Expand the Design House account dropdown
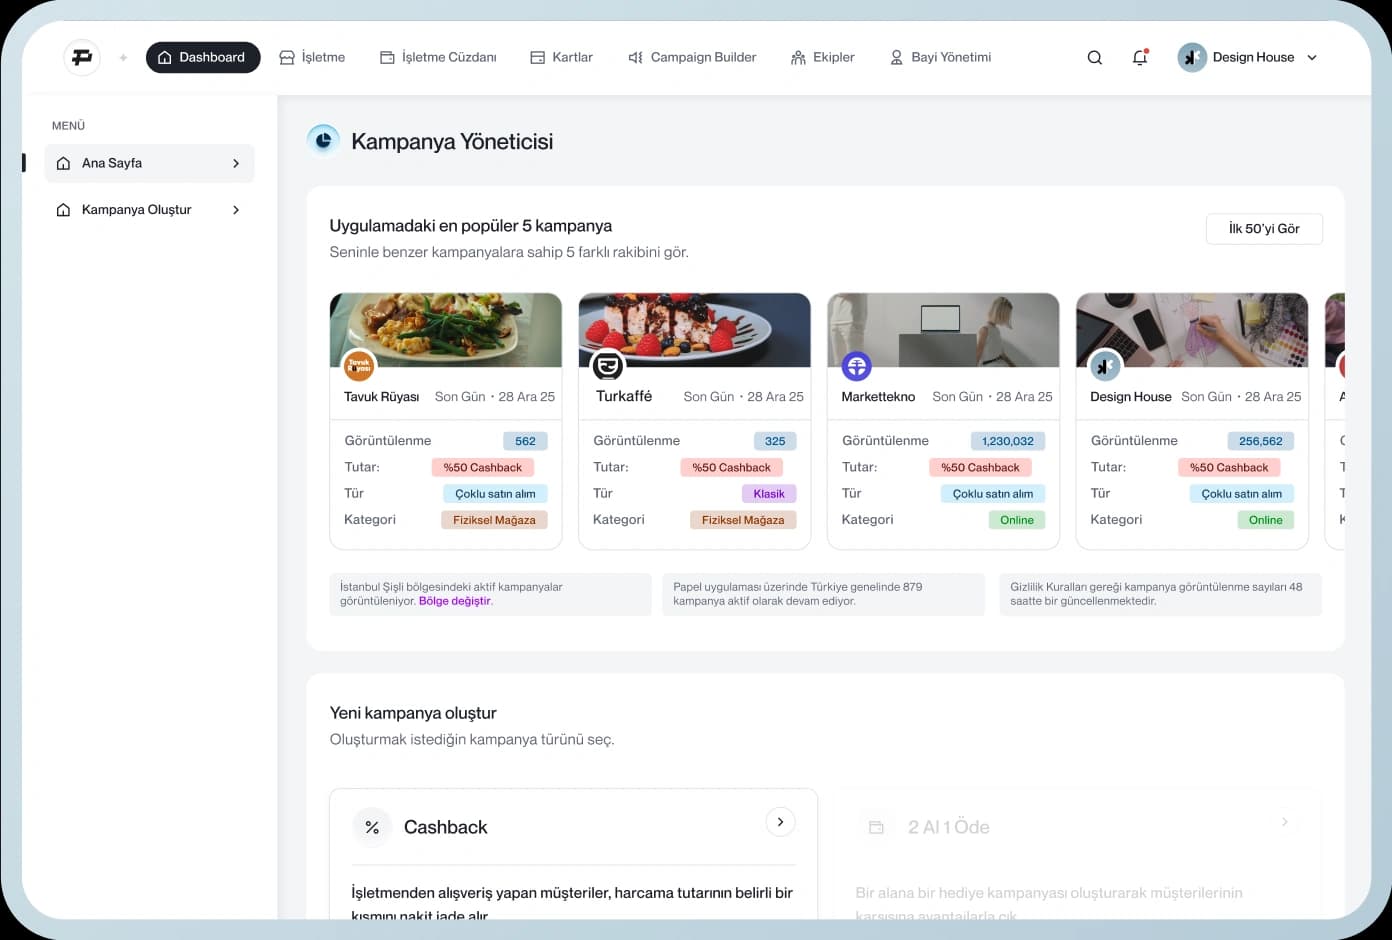Screen dimensions: 1392x940 (x=1312, y=58)
